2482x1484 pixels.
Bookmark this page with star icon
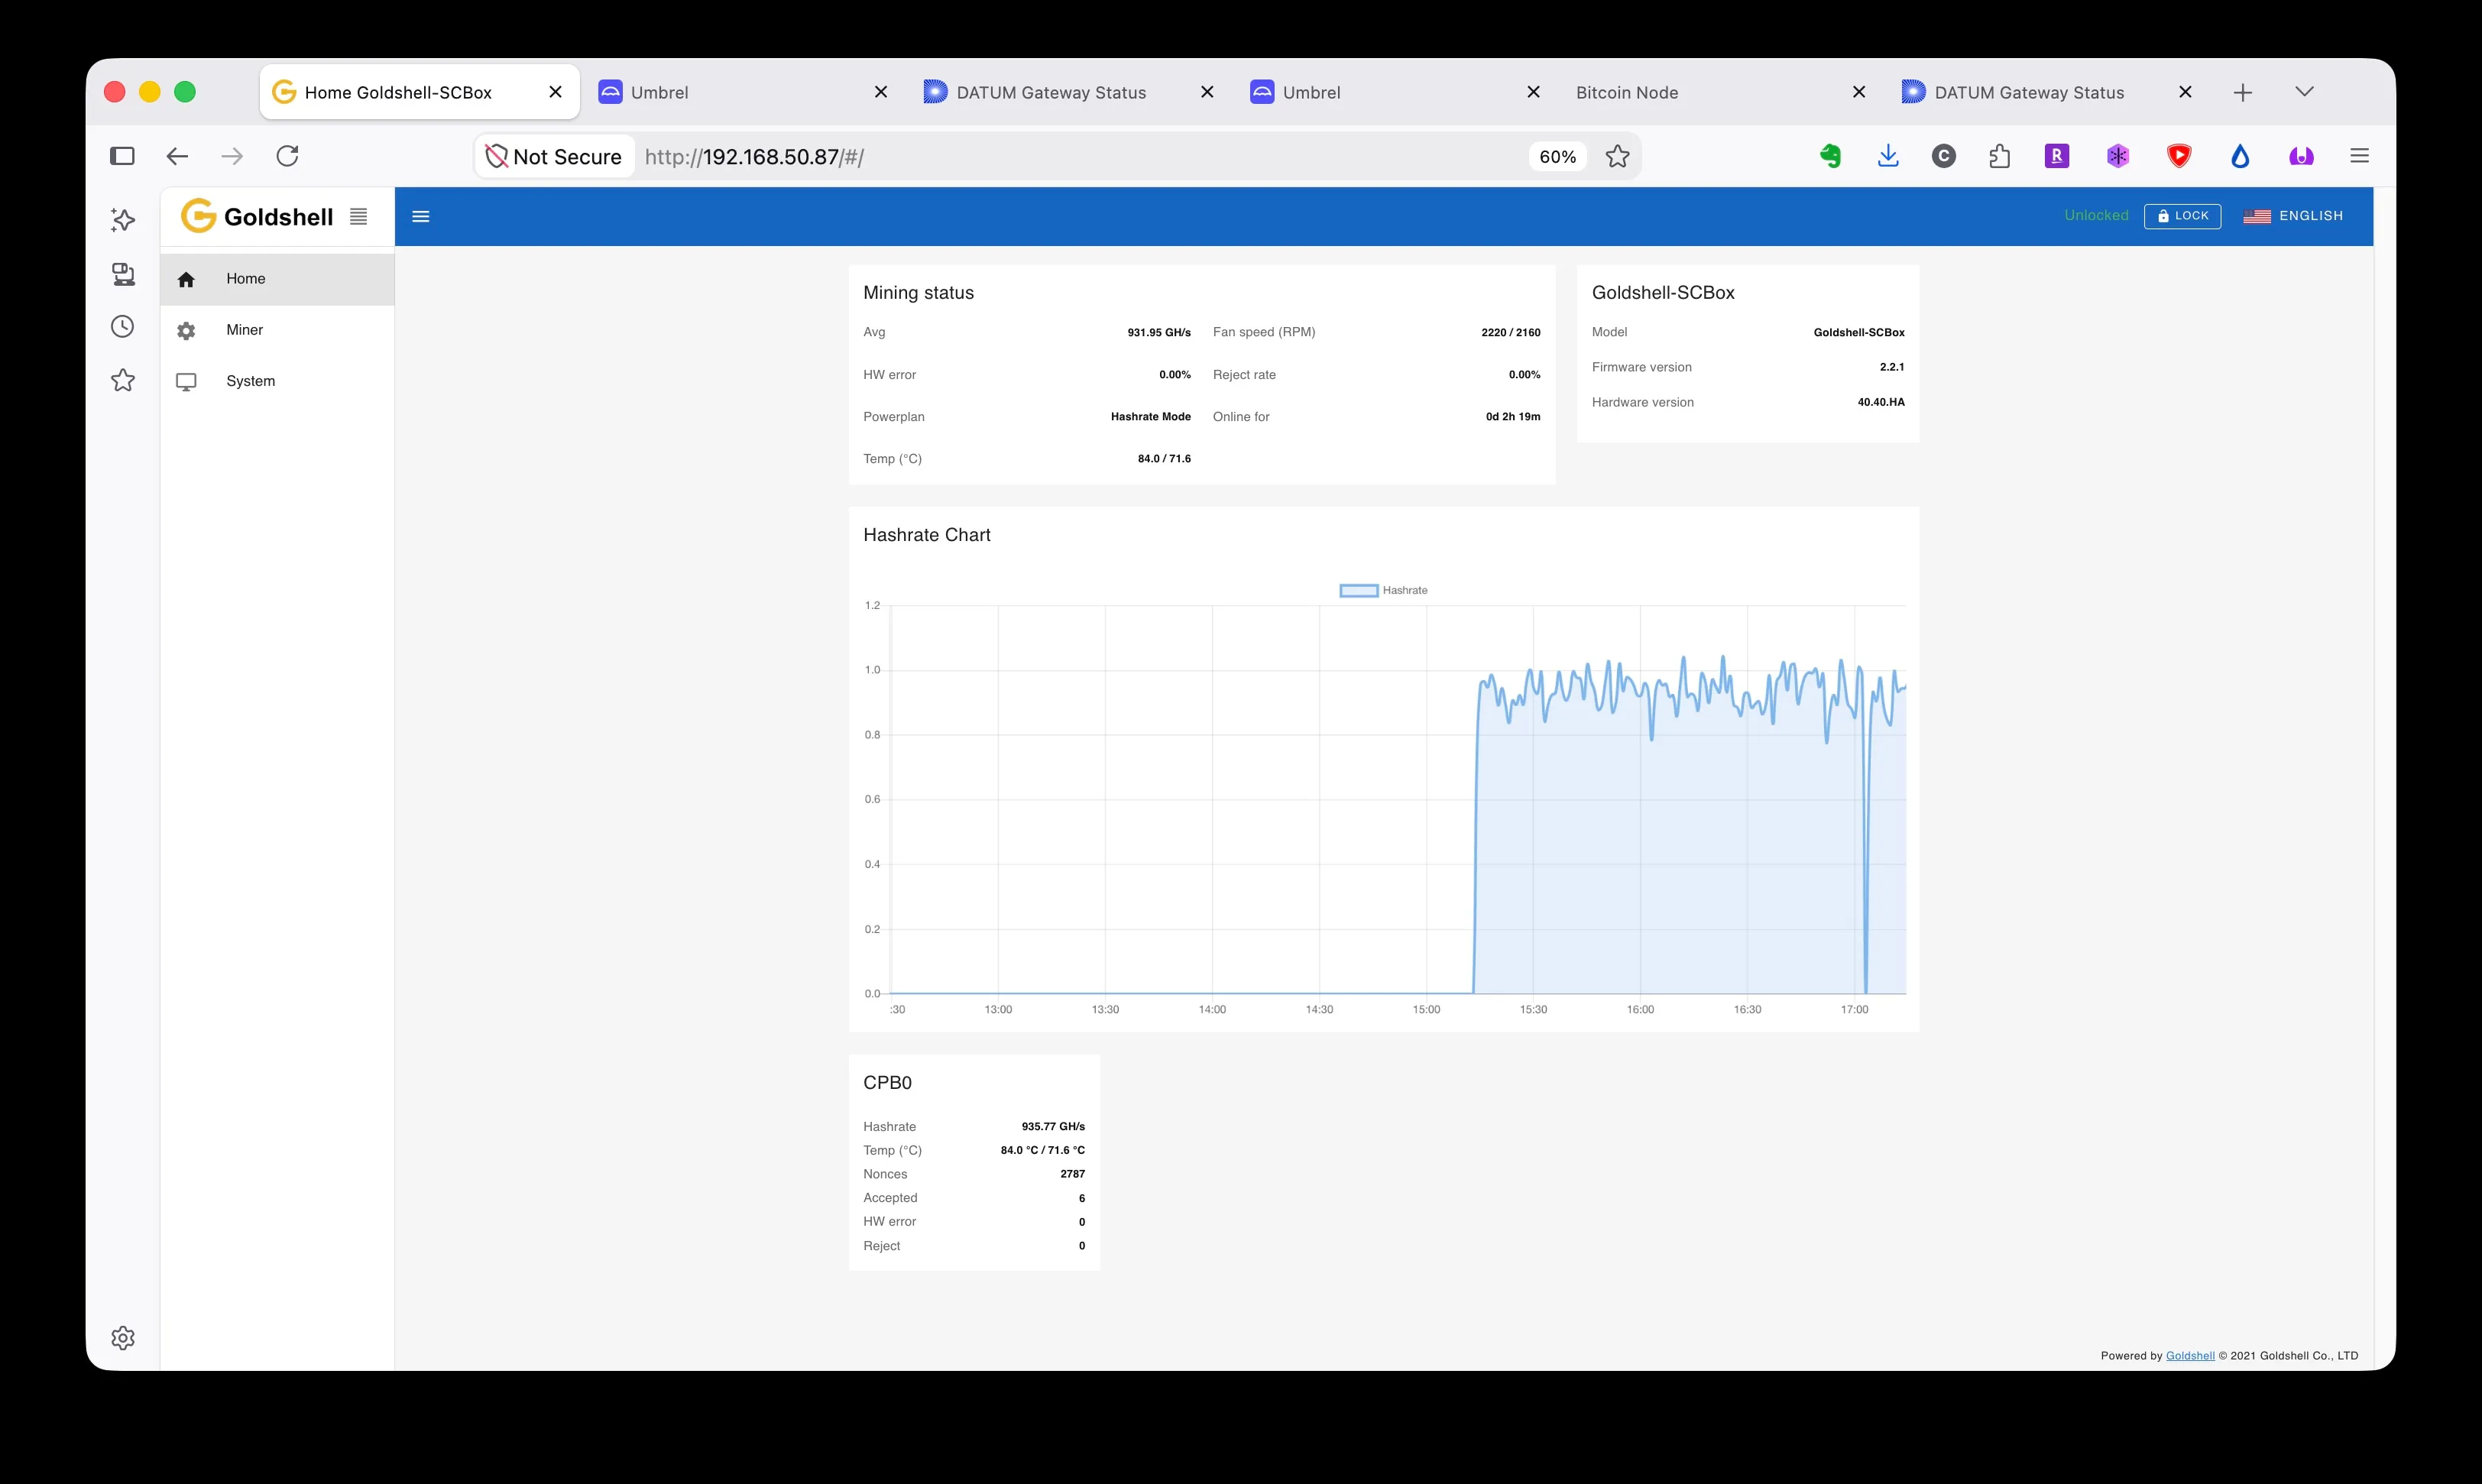(x=1617, y=156)
